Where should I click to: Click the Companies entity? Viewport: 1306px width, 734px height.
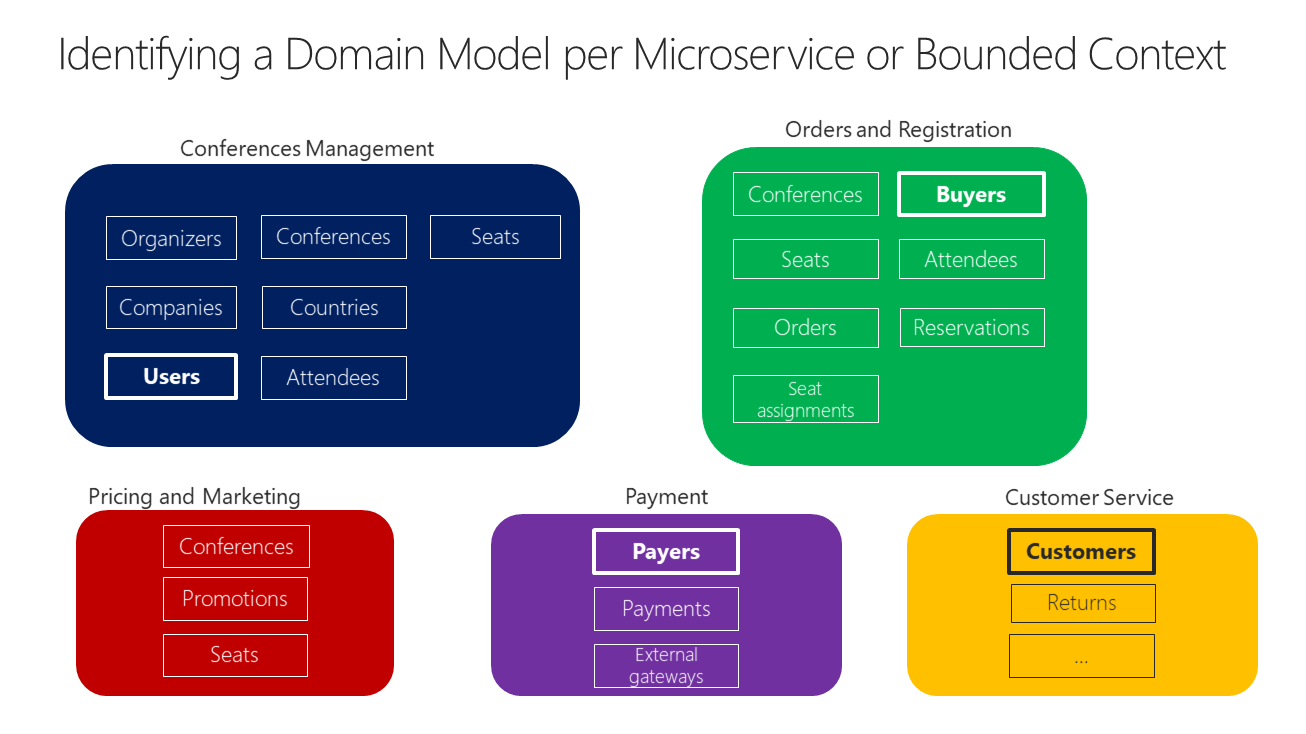point(171,307)
